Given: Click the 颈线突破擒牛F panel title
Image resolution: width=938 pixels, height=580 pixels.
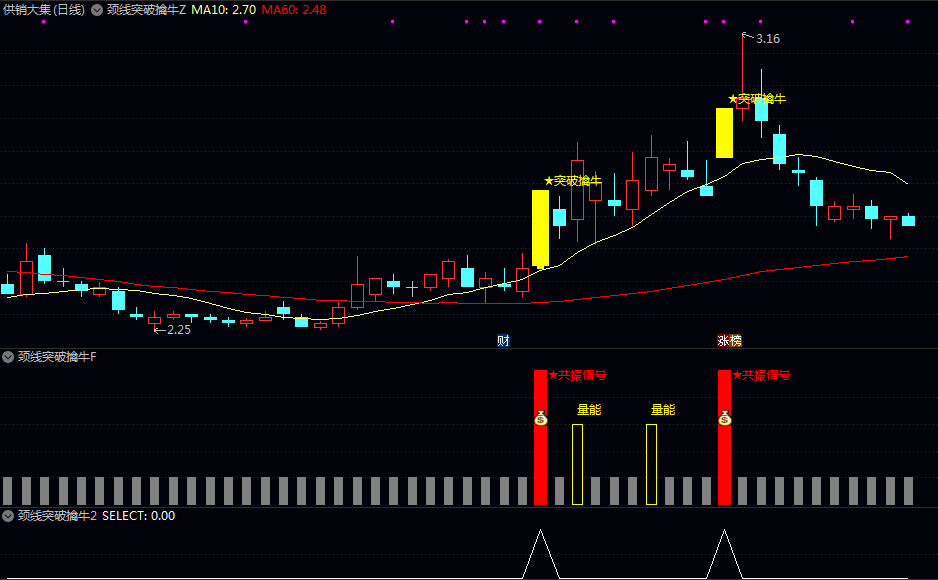Looking at the screenshot, I should (x=57, y=357).
